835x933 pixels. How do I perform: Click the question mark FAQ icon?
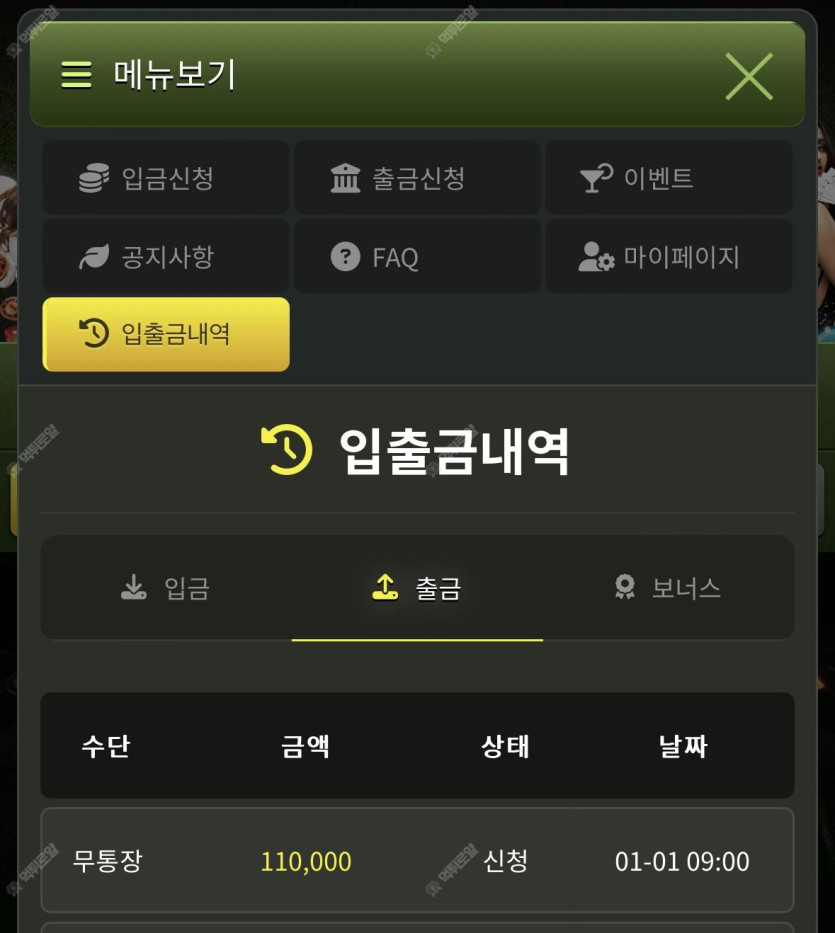346,257
